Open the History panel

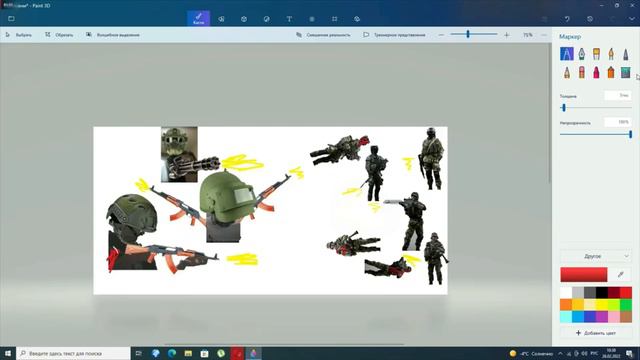pyautogui.click(x=590, y=19)
